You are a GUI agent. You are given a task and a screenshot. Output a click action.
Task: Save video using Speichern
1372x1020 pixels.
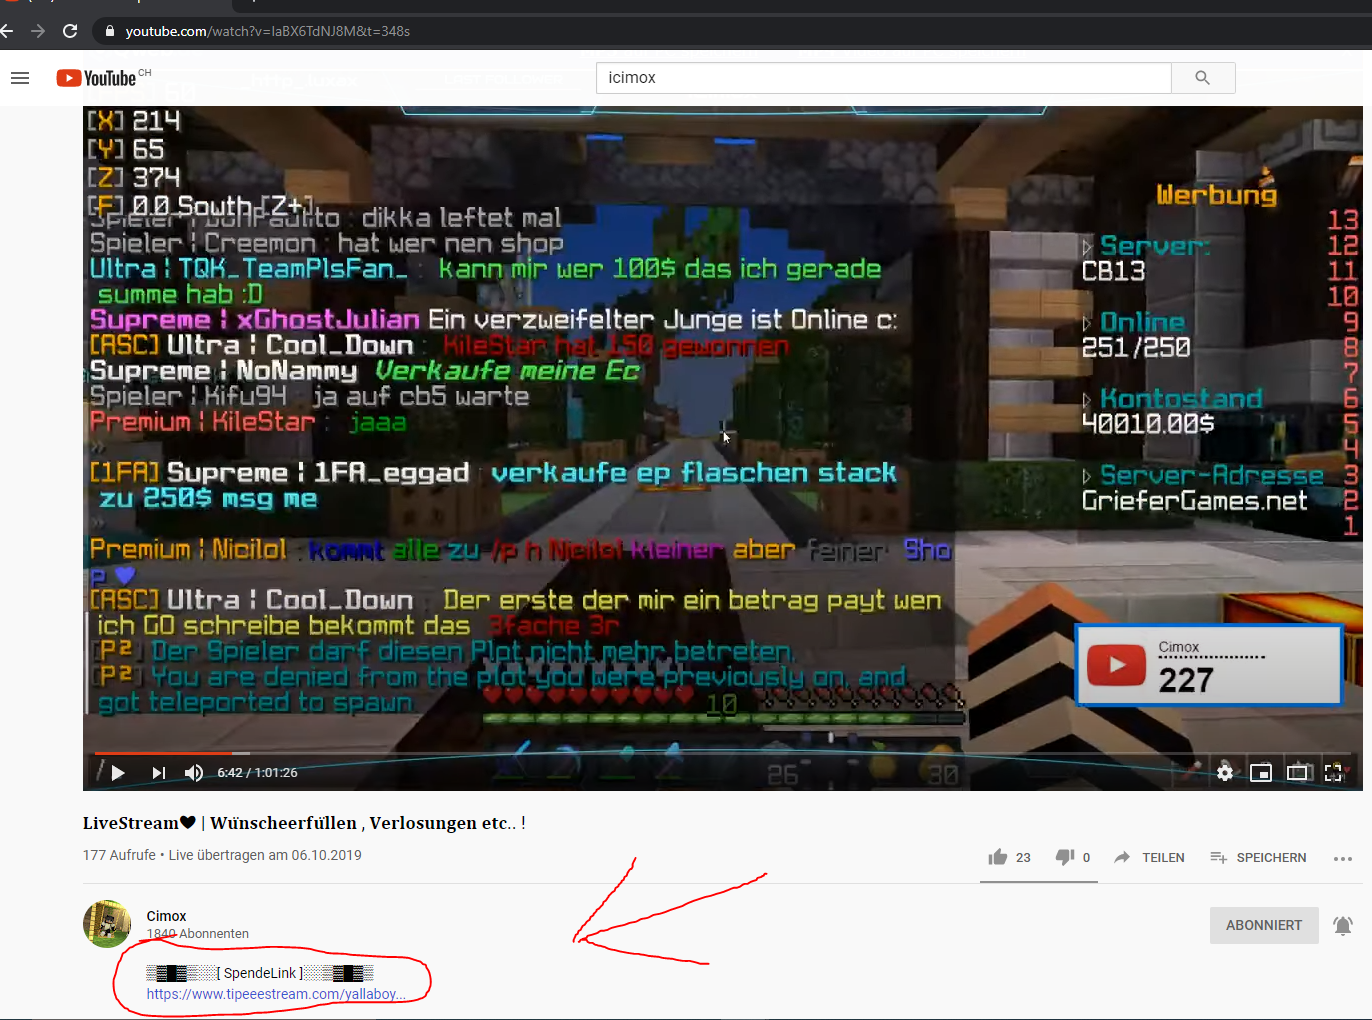click(x=1258, y=857)
